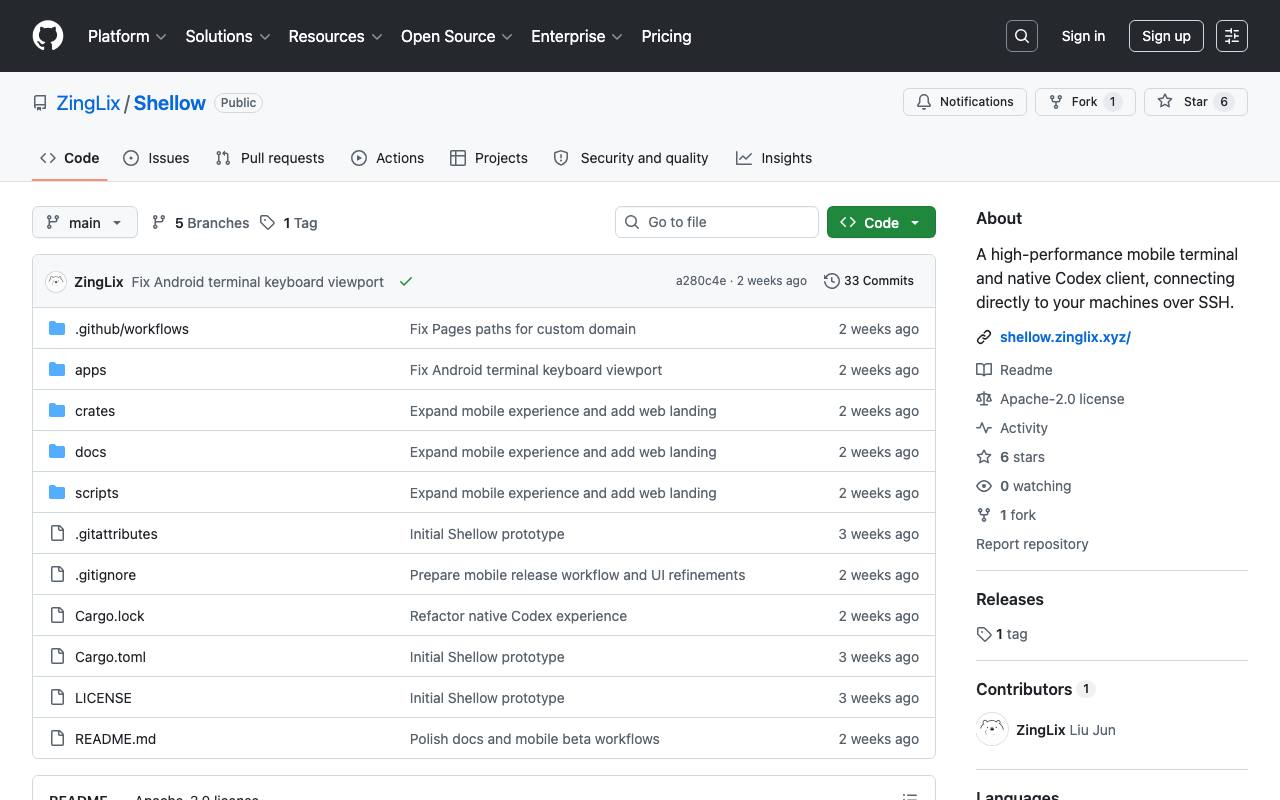Open commit message Polish docs and mobile beta workflows
The height and width of the screenshot is (800, 1280).
click(535, 739)
